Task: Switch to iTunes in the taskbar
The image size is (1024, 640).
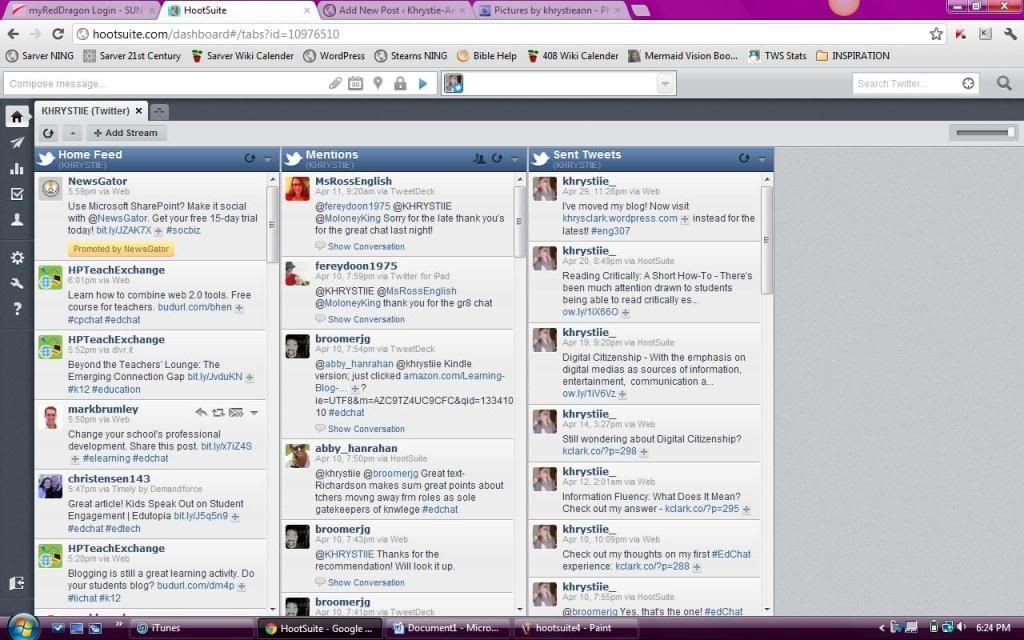Action: [x=191, y=628]
